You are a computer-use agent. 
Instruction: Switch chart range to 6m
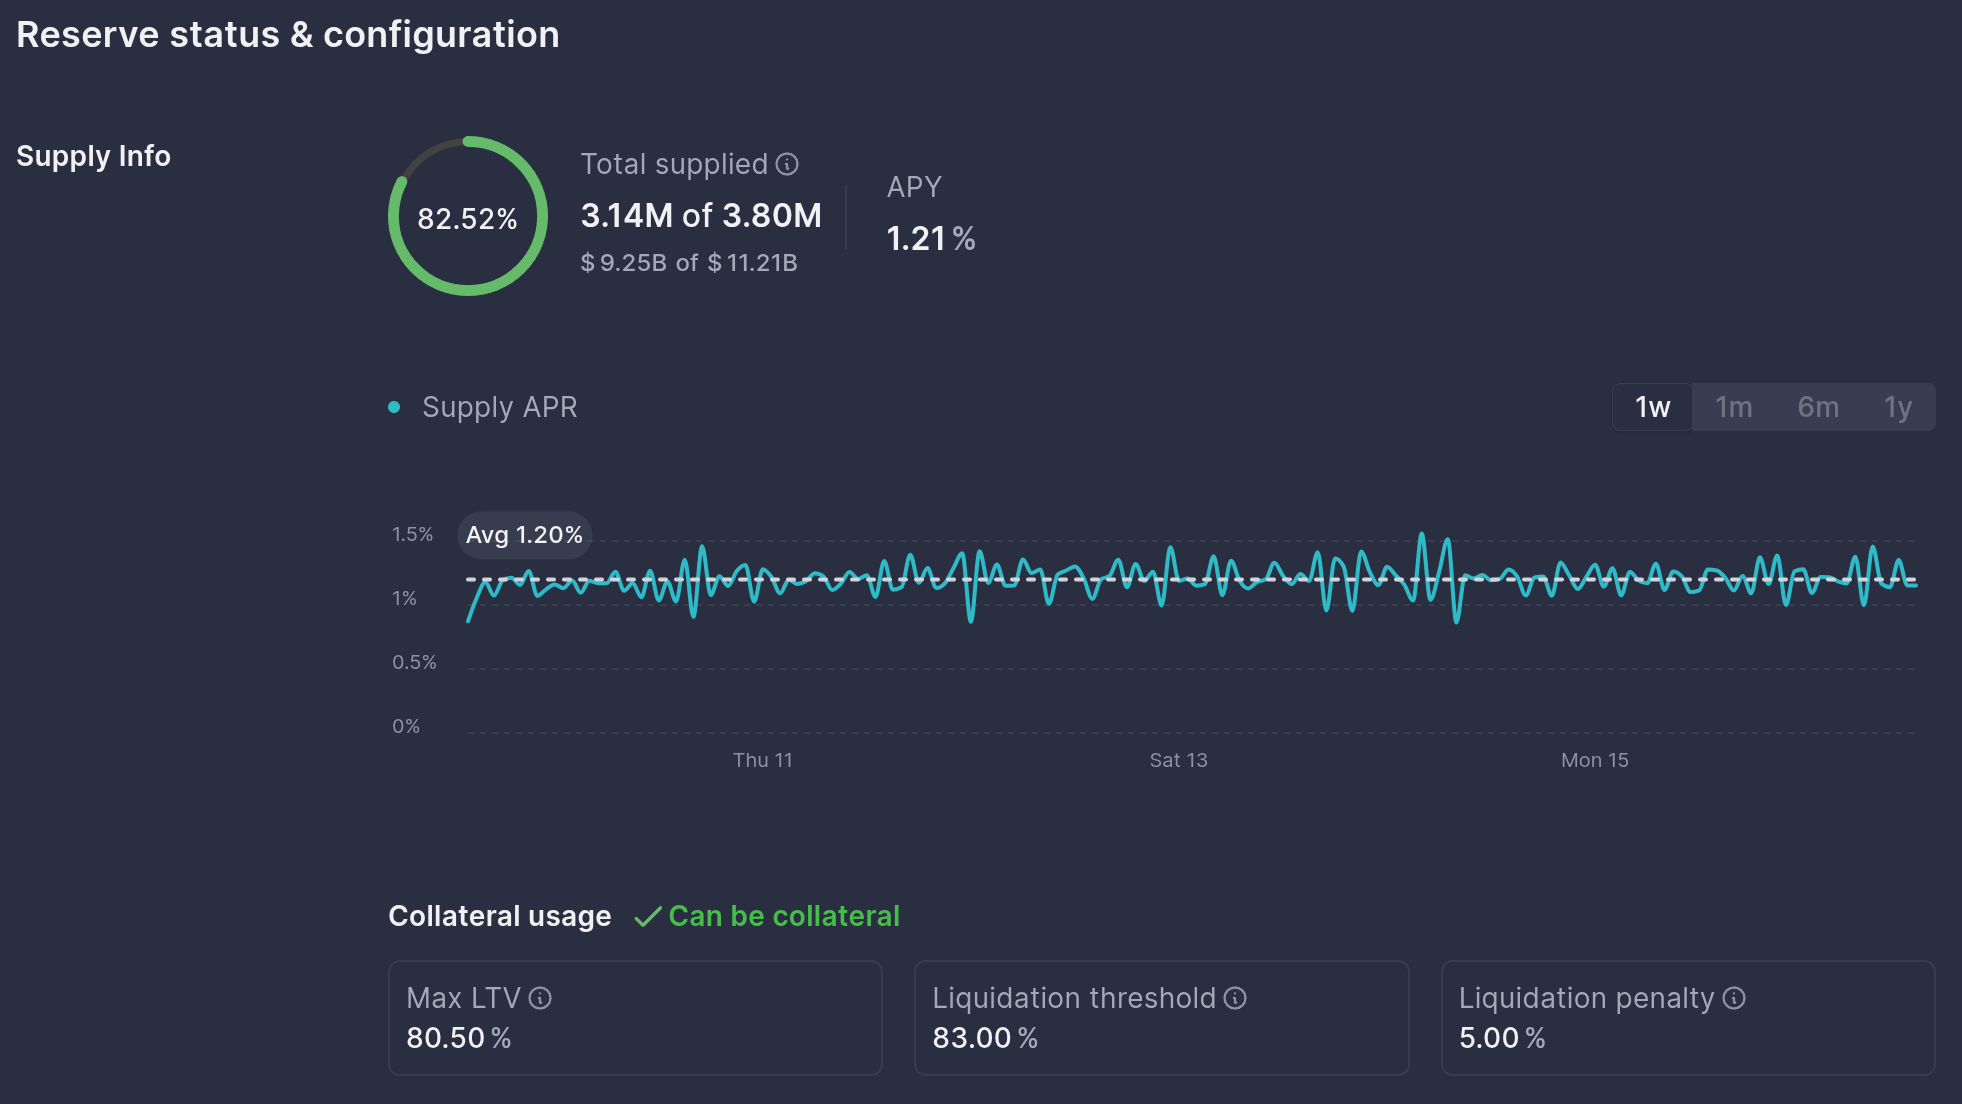(1817, 407)
